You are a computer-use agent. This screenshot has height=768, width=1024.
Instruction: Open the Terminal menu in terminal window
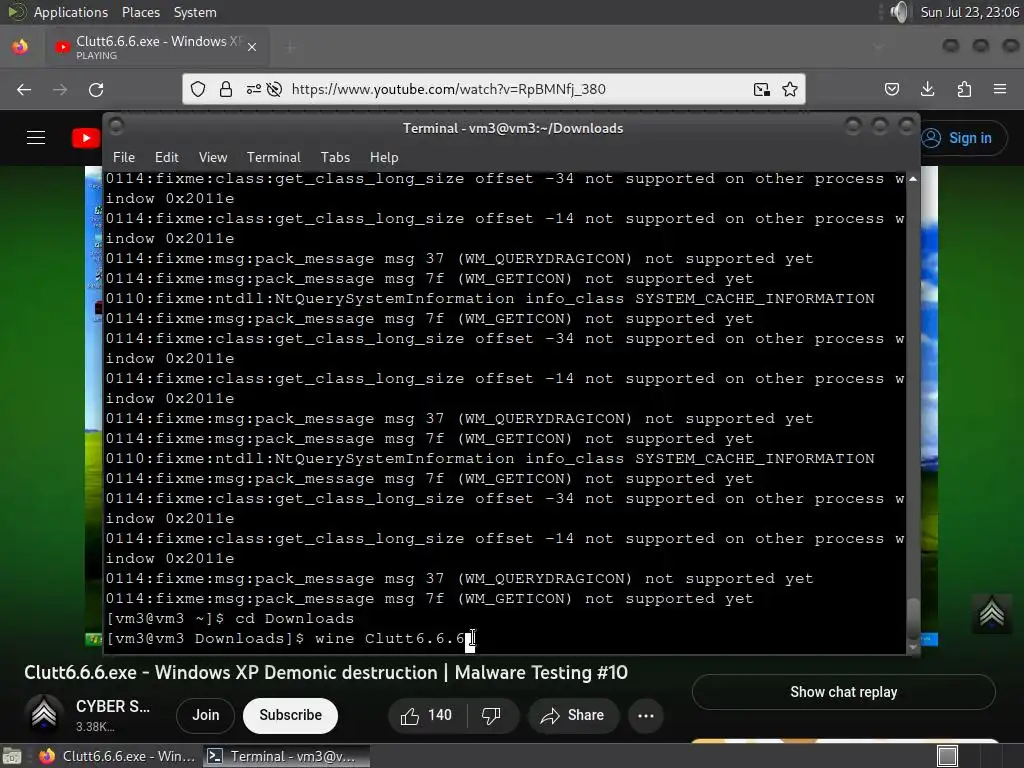(274, 157)
